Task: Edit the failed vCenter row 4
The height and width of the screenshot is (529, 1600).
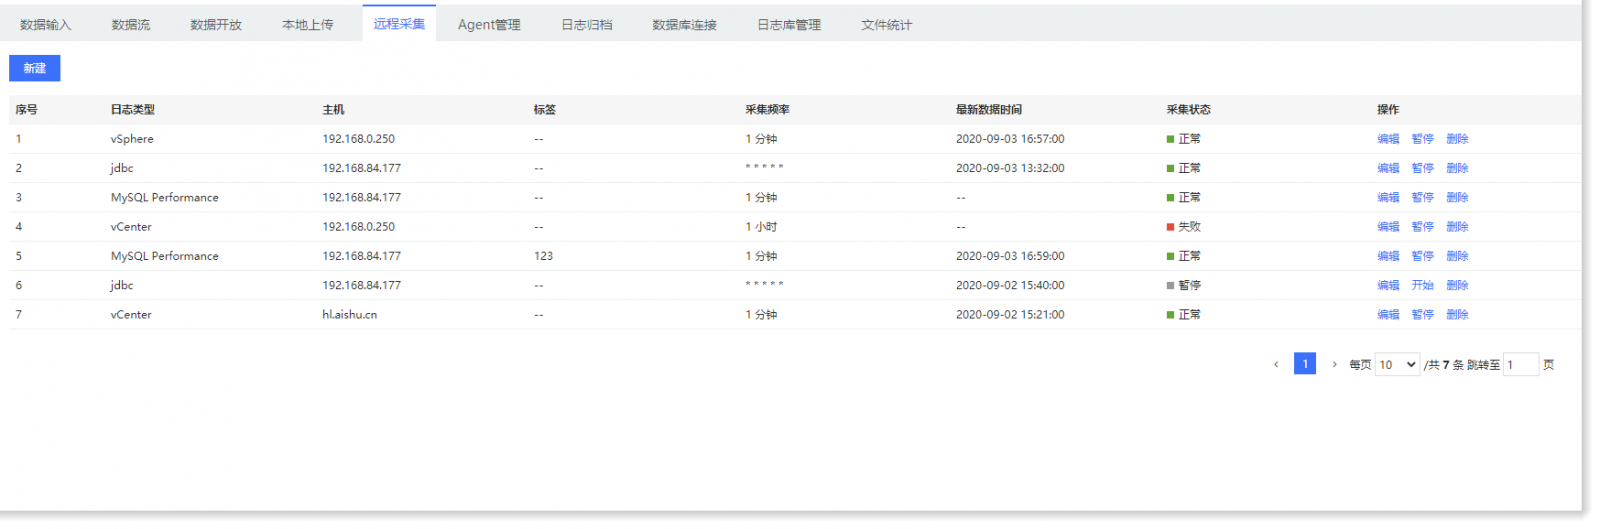Action: [1388, 227]
